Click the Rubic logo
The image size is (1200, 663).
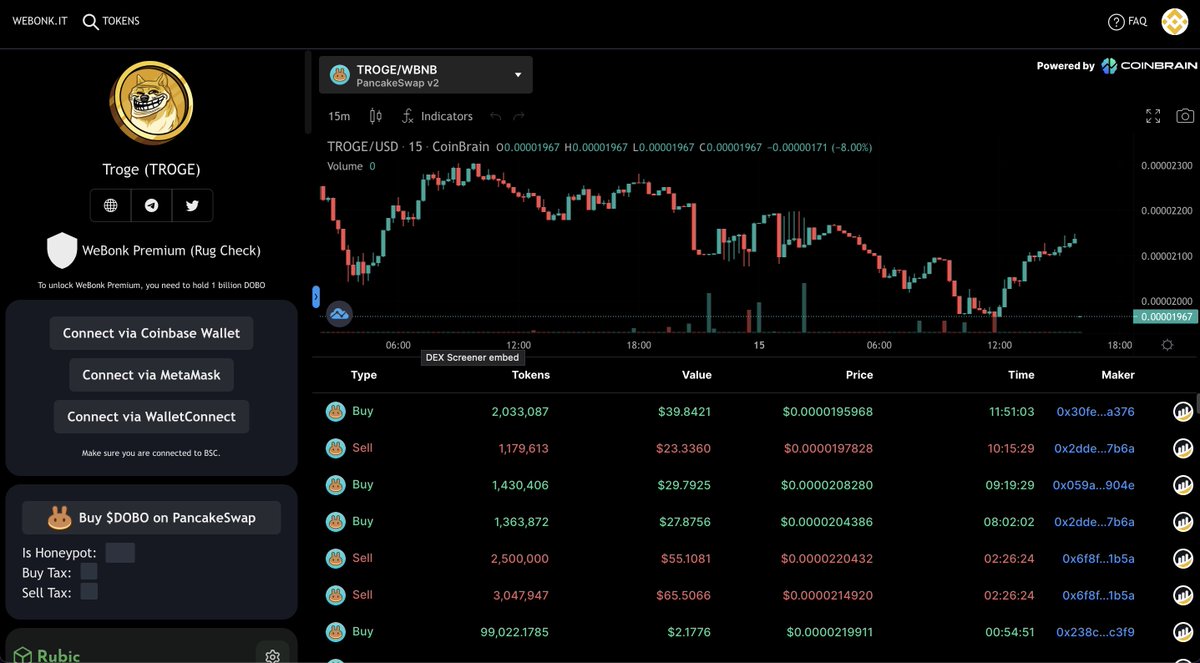click(x=45, y=656)
